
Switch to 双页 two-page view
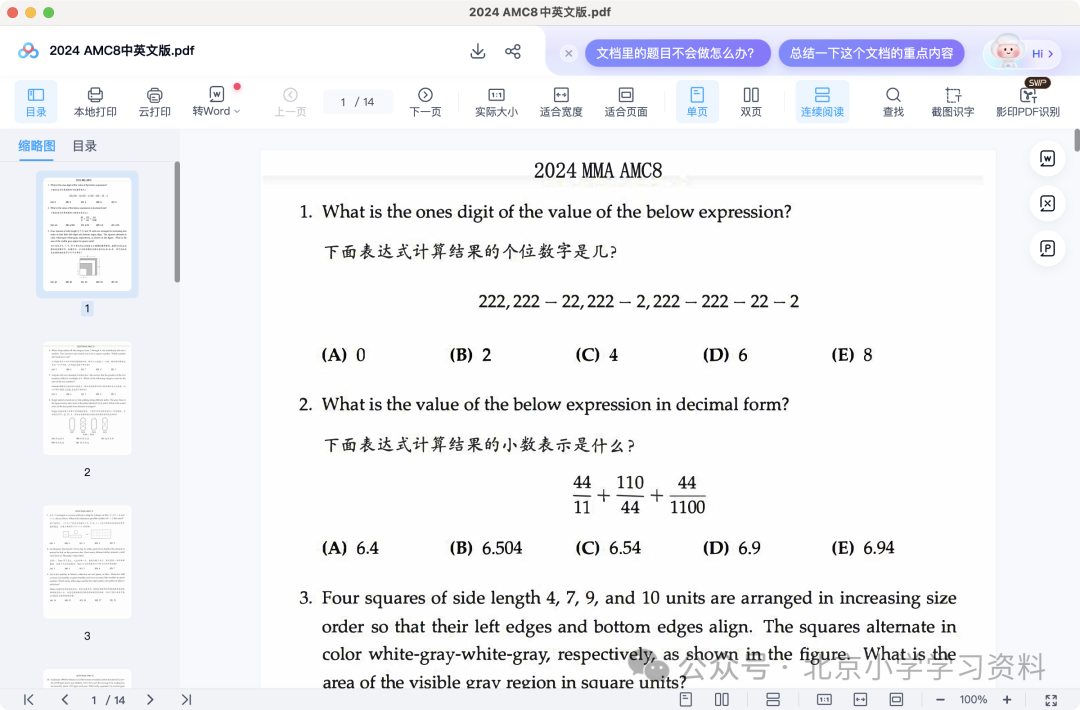[x=751, y=102]
